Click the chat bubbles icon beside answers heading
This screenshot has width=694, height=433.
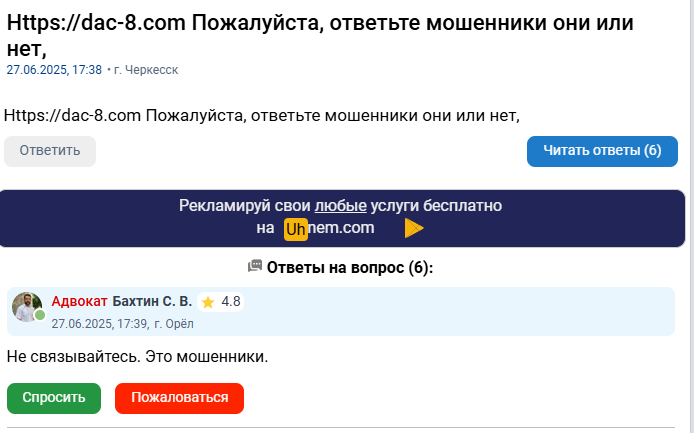(255, 267)
